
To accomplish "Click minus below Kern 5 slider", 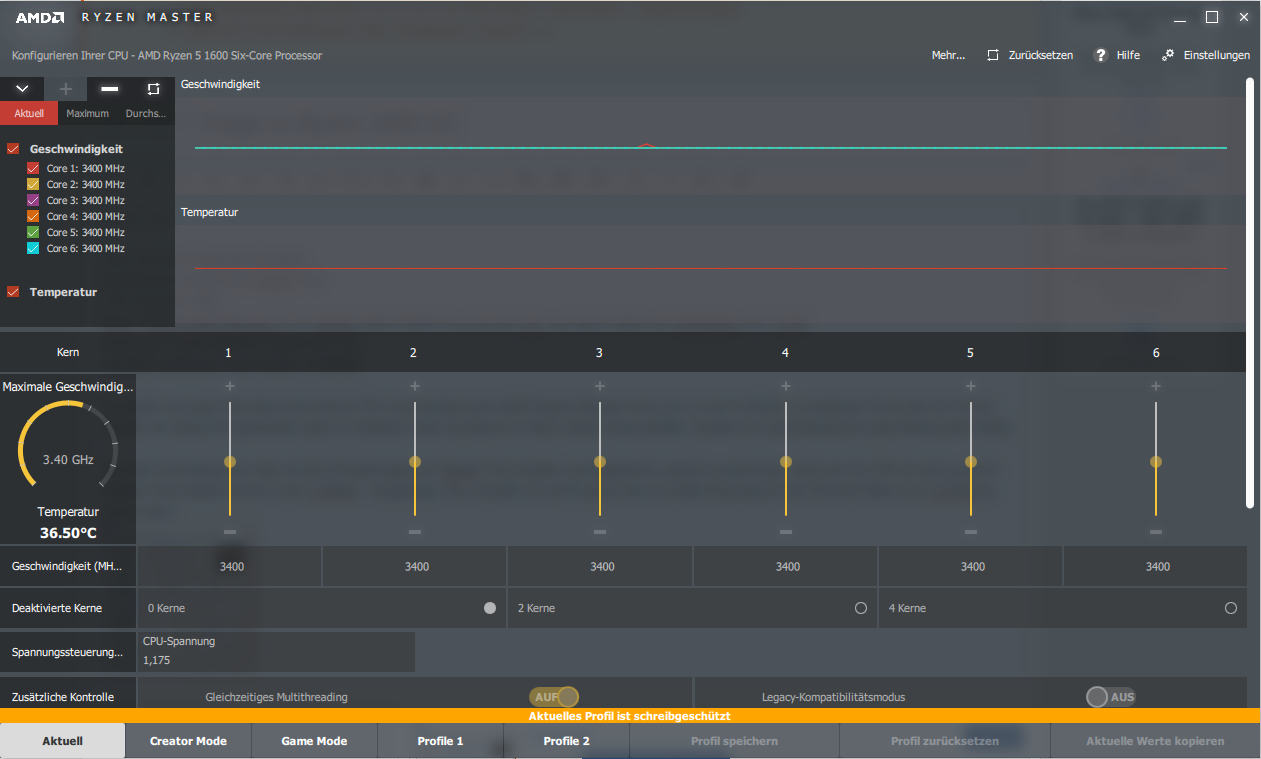I will pos(971,532).
